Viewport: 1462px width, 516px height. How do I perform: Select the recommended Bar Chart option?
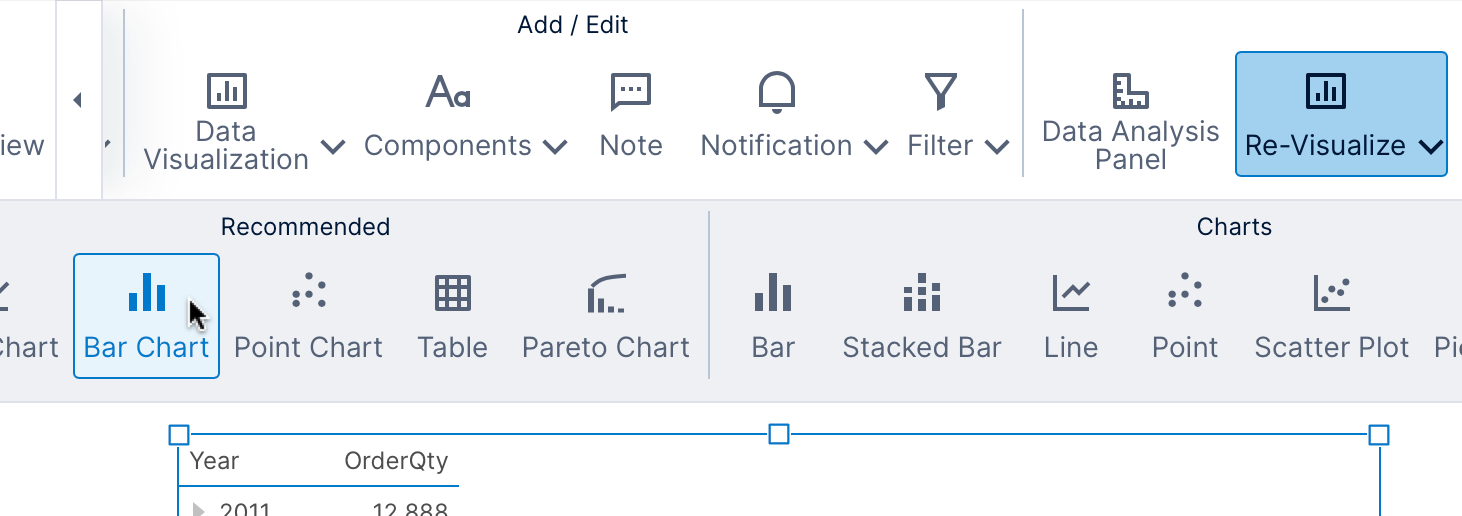[146, 316]
